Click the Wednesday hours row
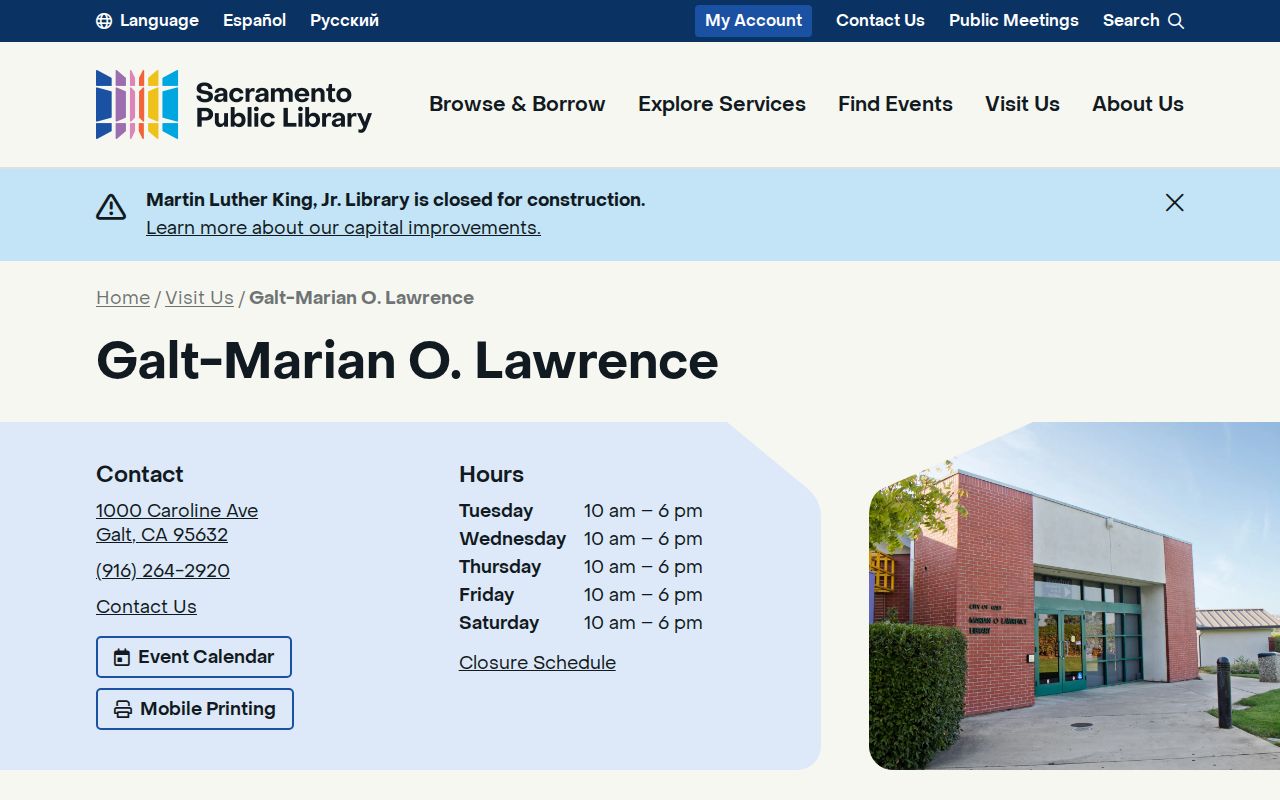The image size is (1280, 800). click(581, 539)
